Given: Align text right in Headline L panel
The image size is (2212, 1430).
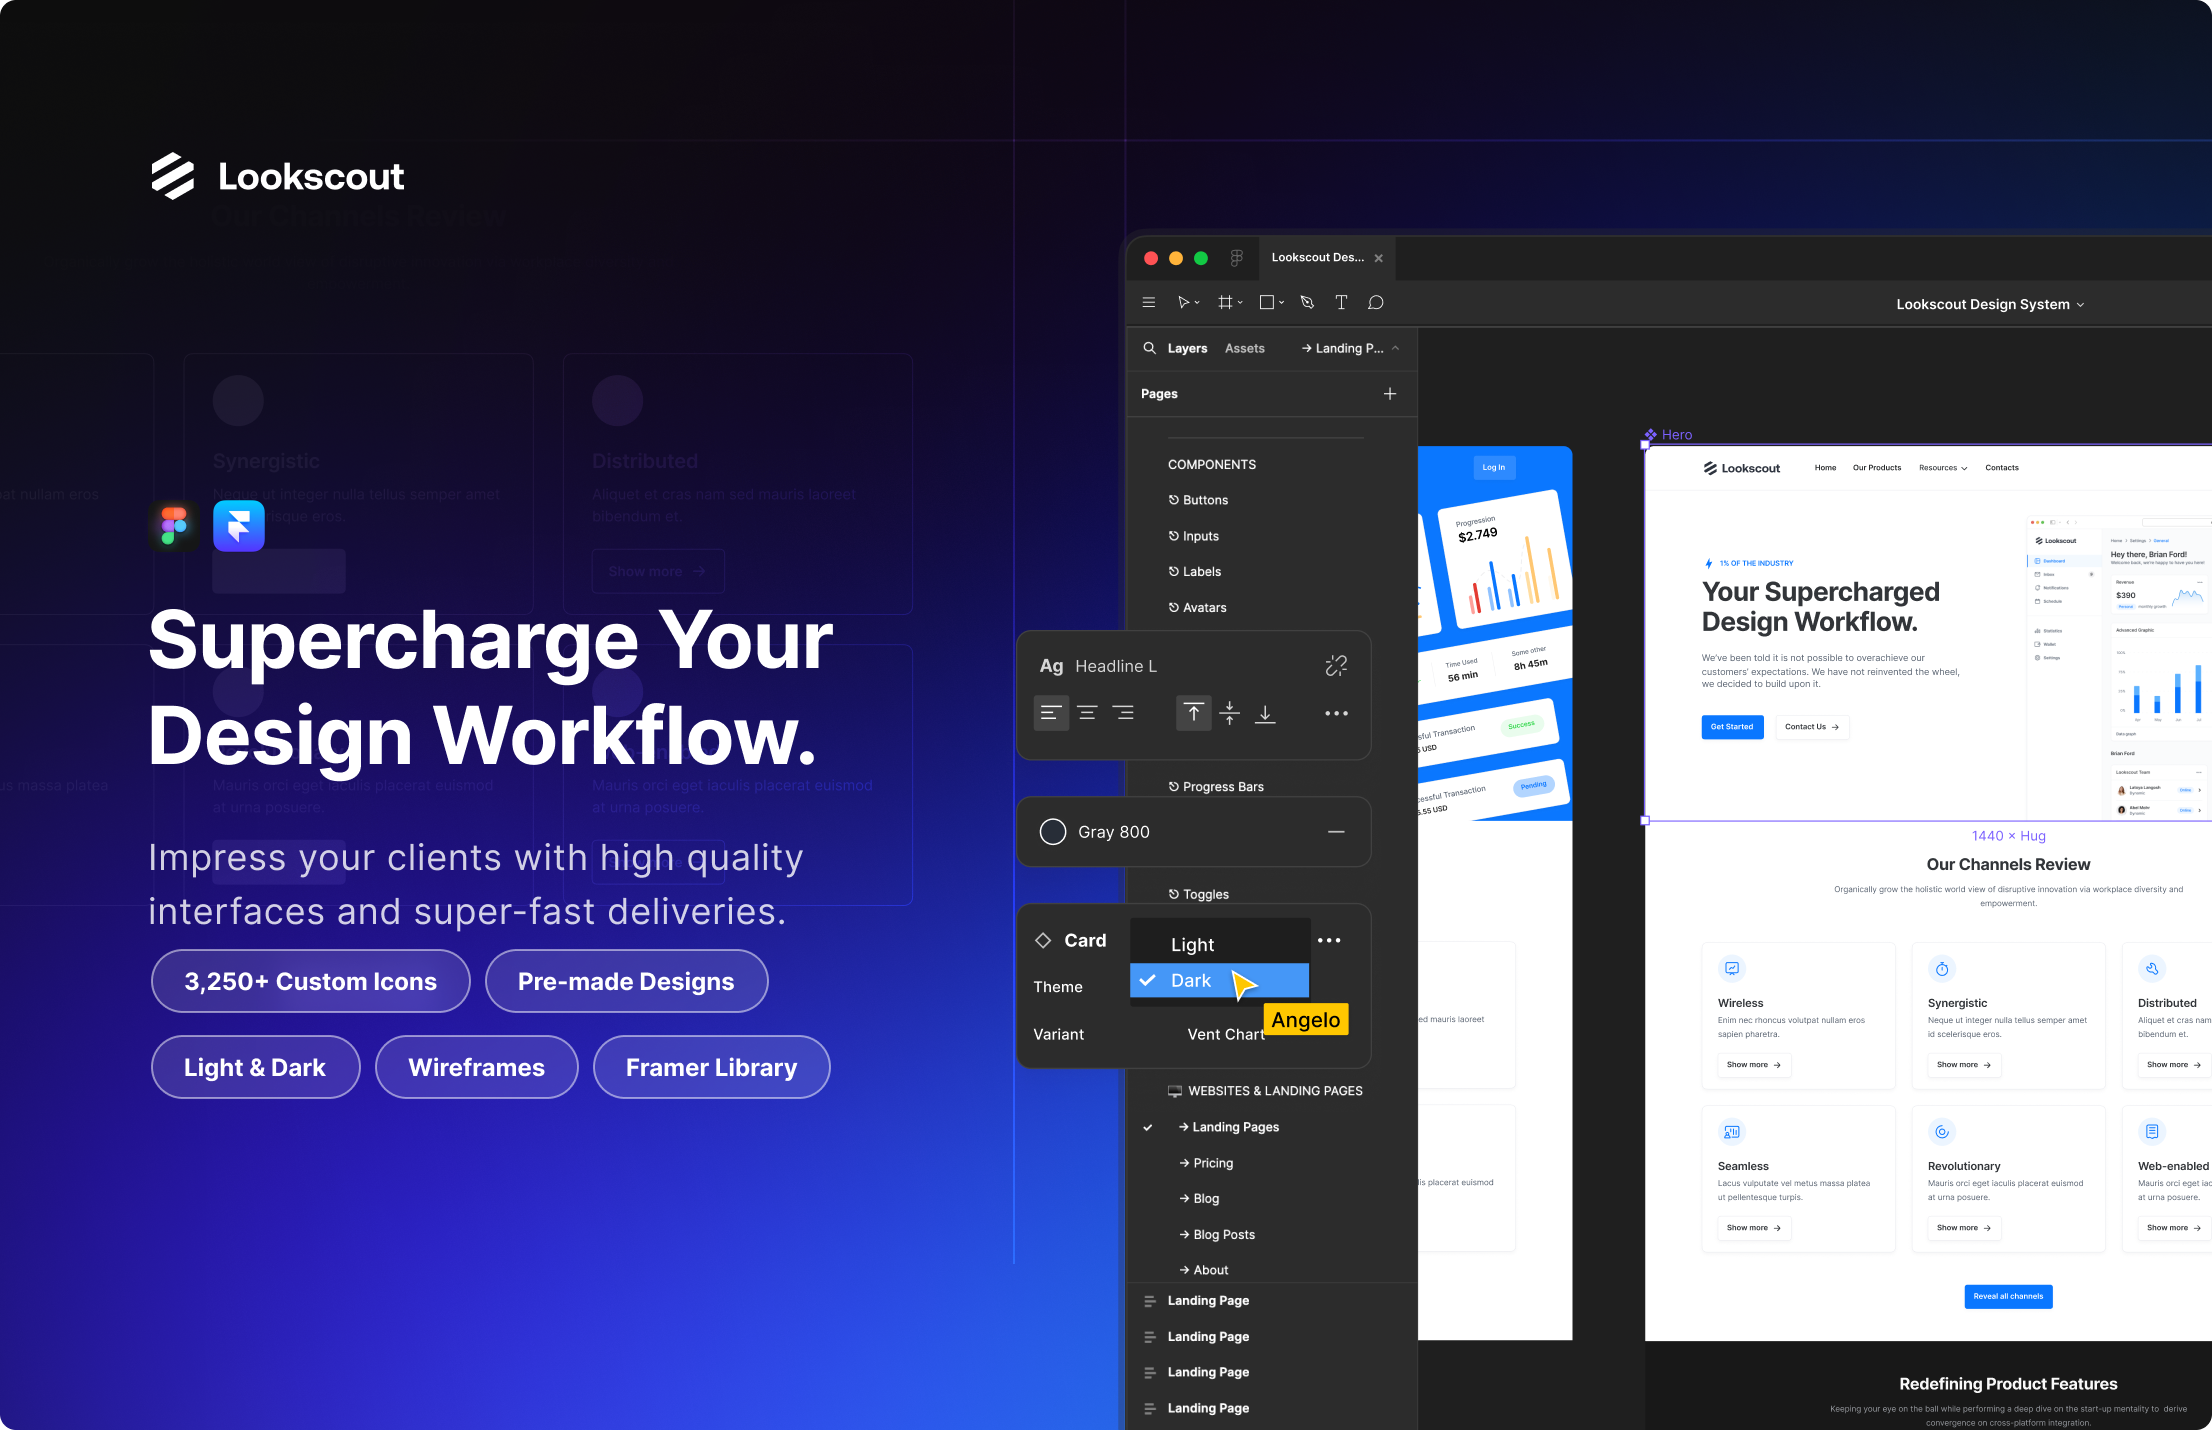Looking at the screenshot, I should click(x=1123, y=713).
